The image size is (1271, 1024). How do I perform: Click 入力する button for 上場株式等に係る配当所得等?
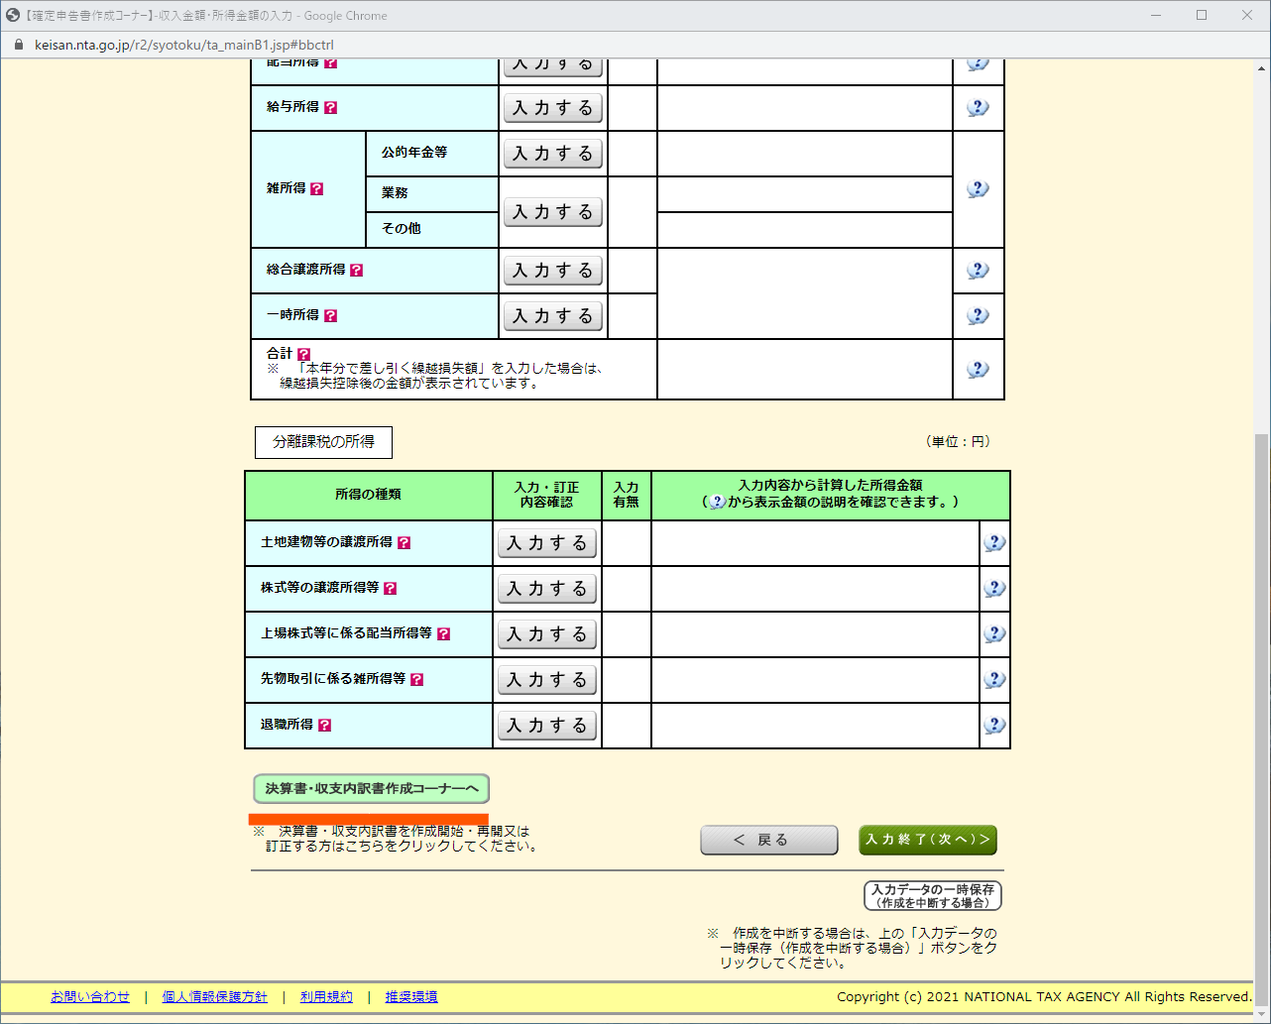[547, 634]
